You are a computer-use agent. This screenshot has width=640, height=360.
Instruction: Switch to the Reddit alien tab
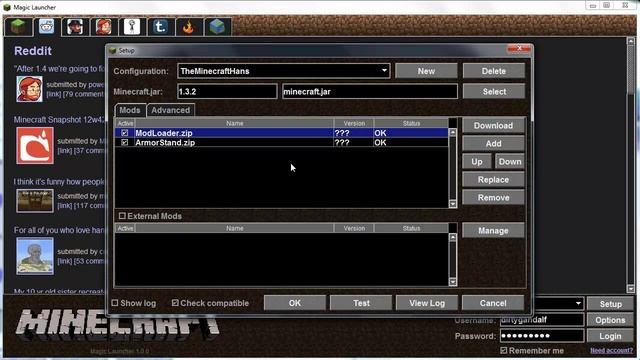[x=47, y=27]
